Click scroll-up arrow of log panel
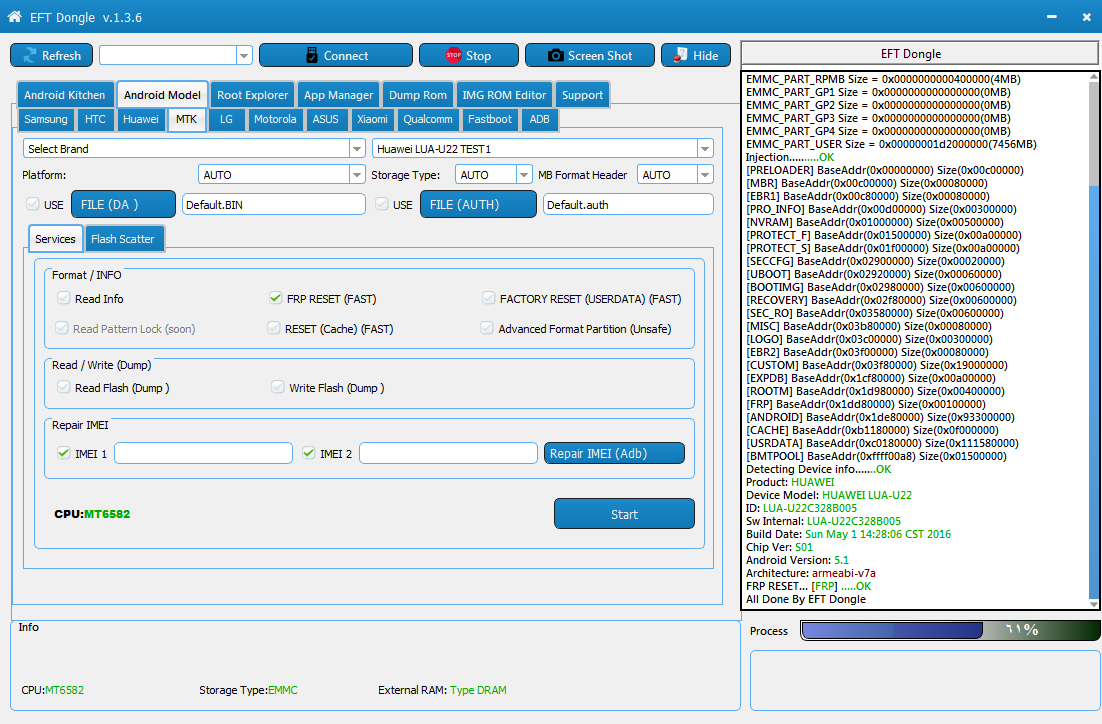Image resolution: width=1102 pixels, height=724 pixels. tap(1094, 77)
